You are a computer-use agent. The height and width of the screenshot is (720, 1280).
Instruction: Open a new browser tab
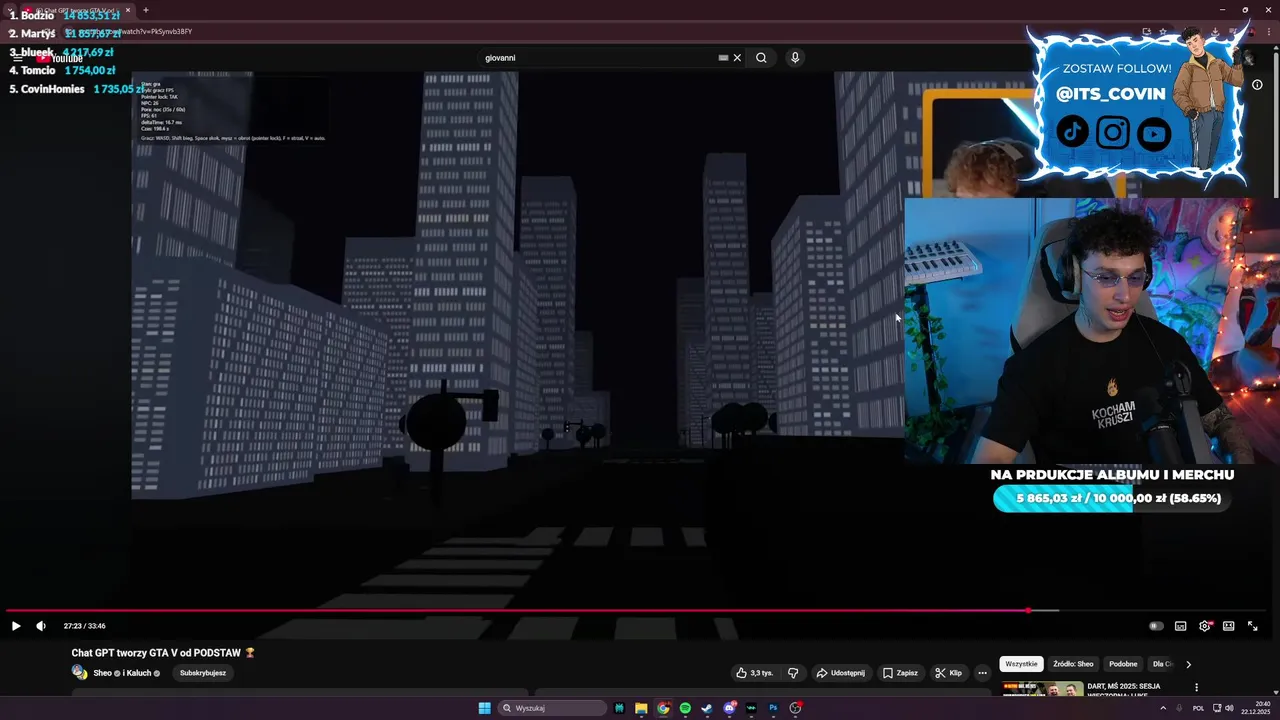[x=146, y=10]
